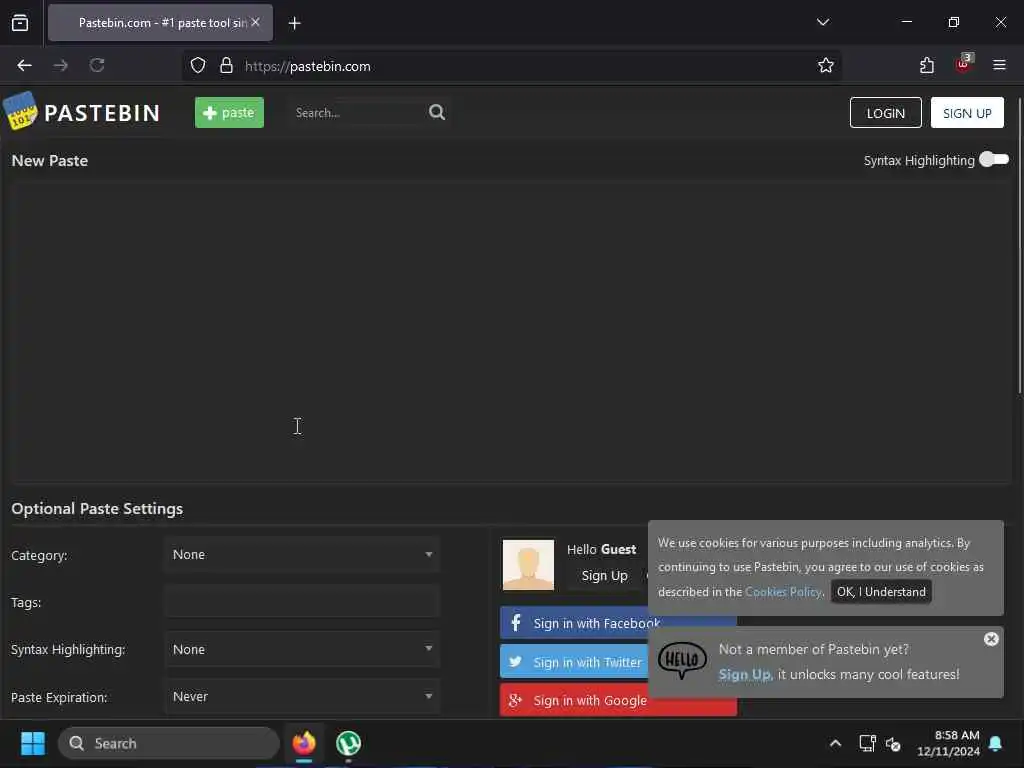The width and height of the screenshot is (1024, 768).
Task: Open the taskbar clock and date
Action: tap(948, 743)
